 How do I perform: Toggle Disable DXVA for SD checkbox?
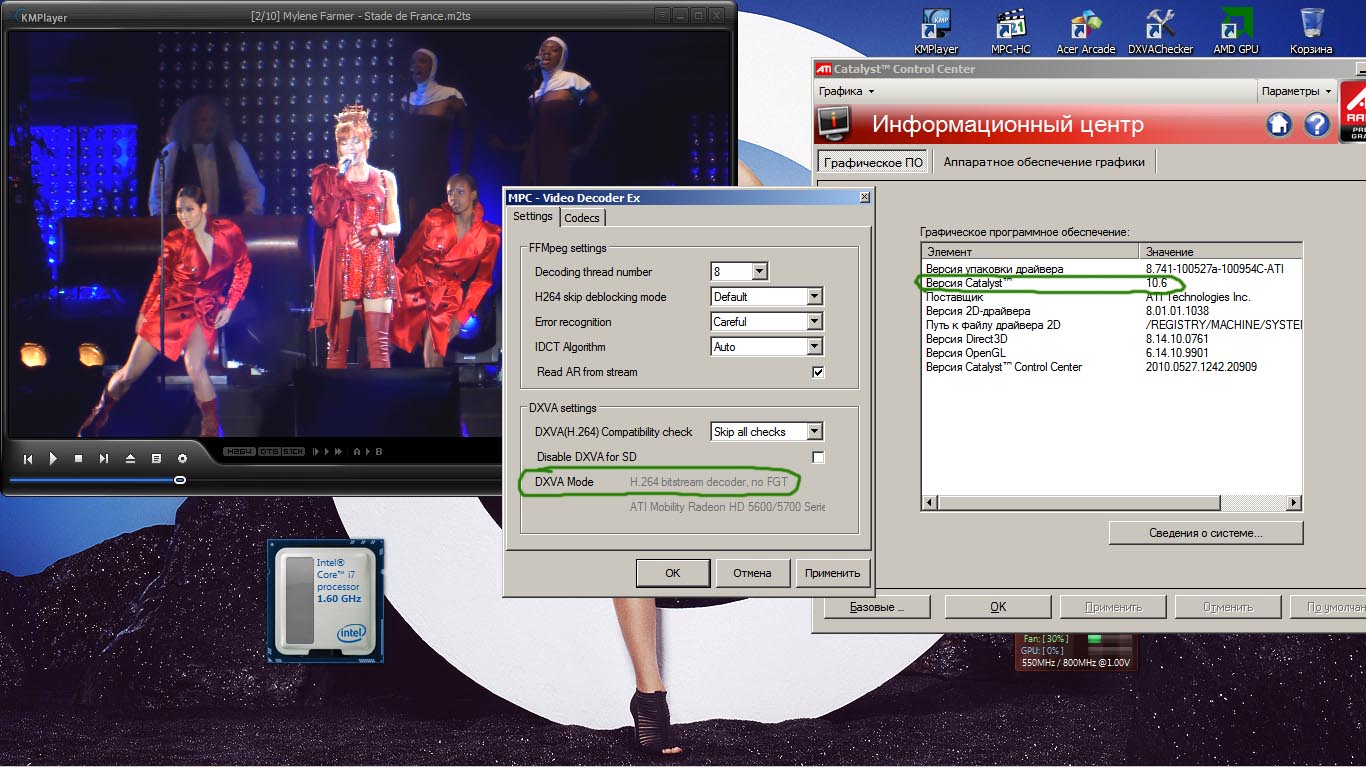point(818,457)
